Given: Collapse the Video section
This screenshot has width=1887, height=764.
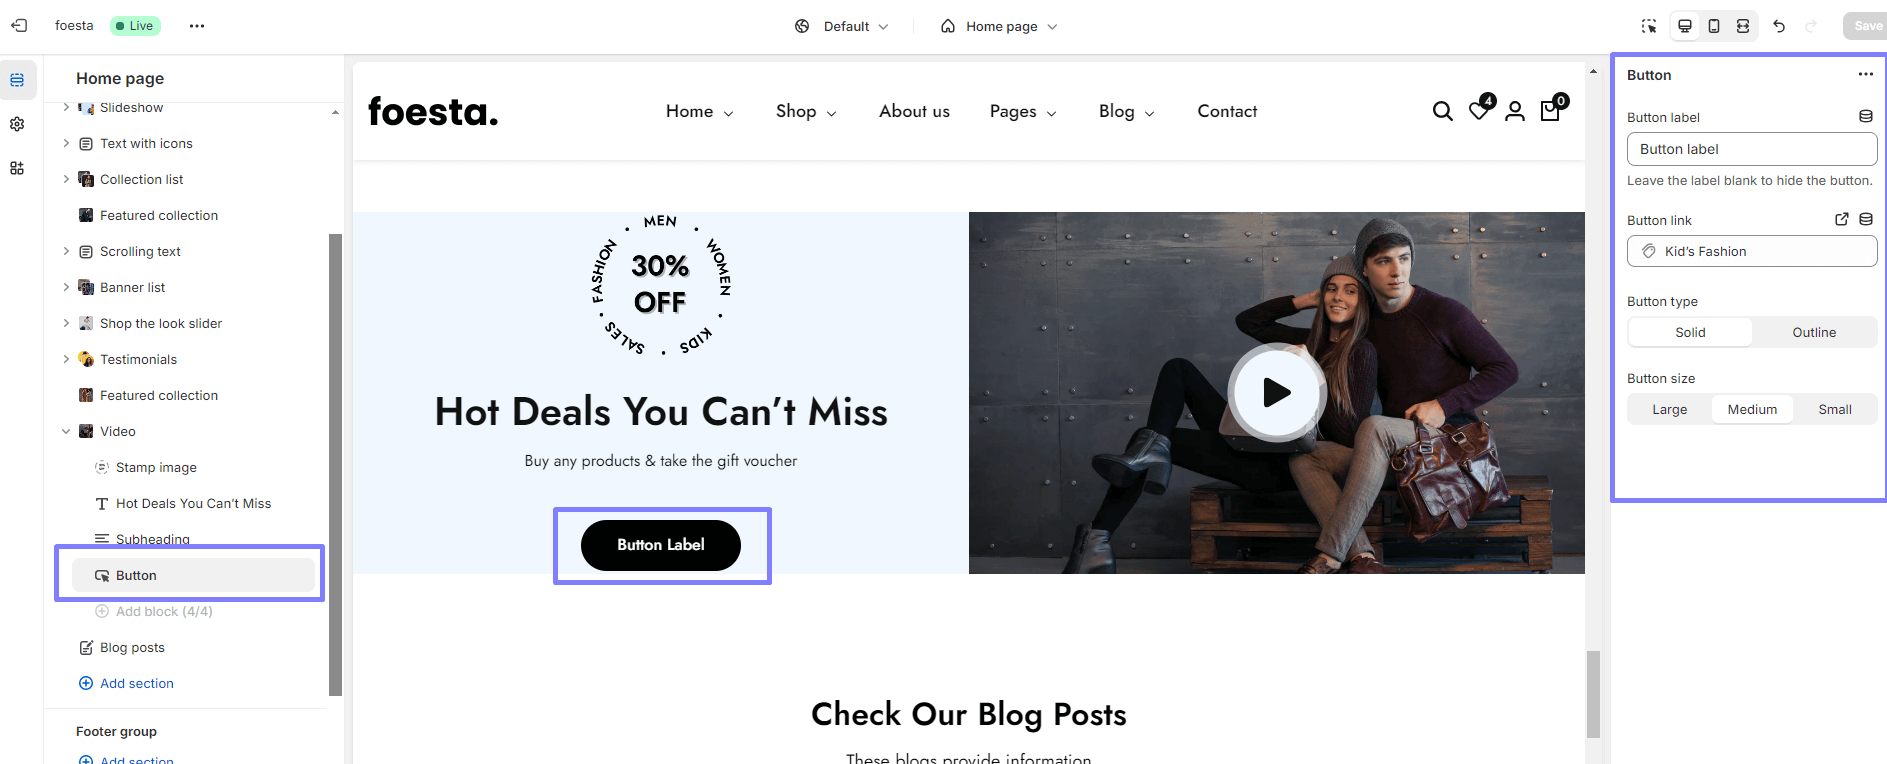Looking at the screenshot, I should pyautogui.click(x=66, y=431).
